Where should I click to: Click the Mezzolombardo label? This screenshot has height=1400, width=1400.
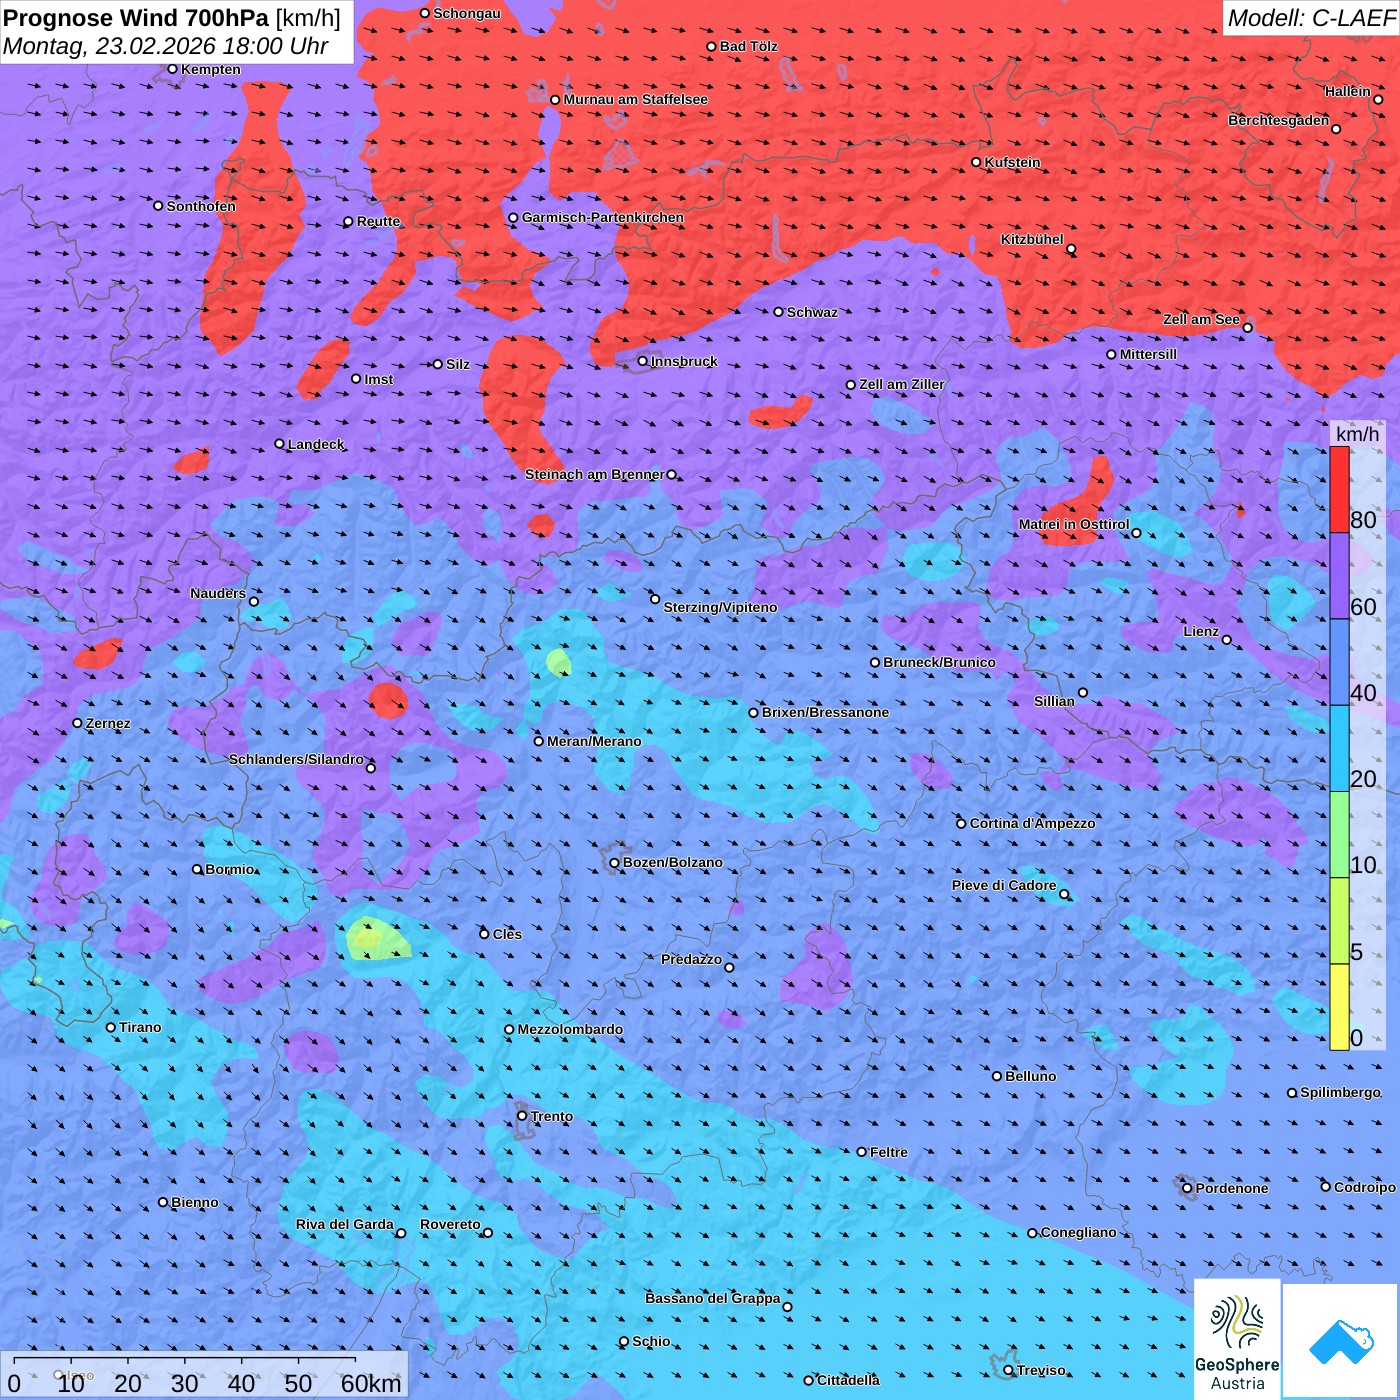[570, 1029]
